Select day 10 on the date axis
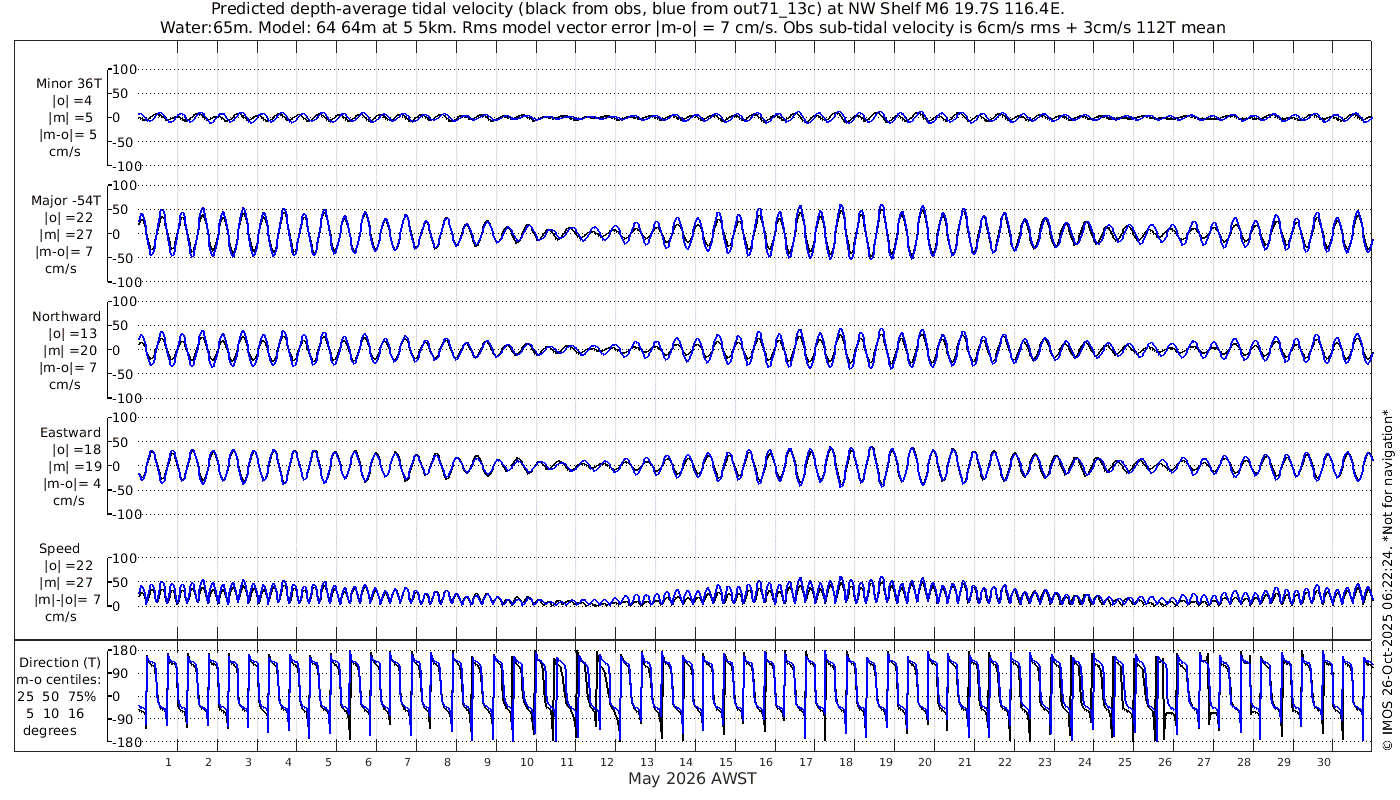Image resolution: width=1400 pixels, height=800 pixels. [x=527, y=762]
